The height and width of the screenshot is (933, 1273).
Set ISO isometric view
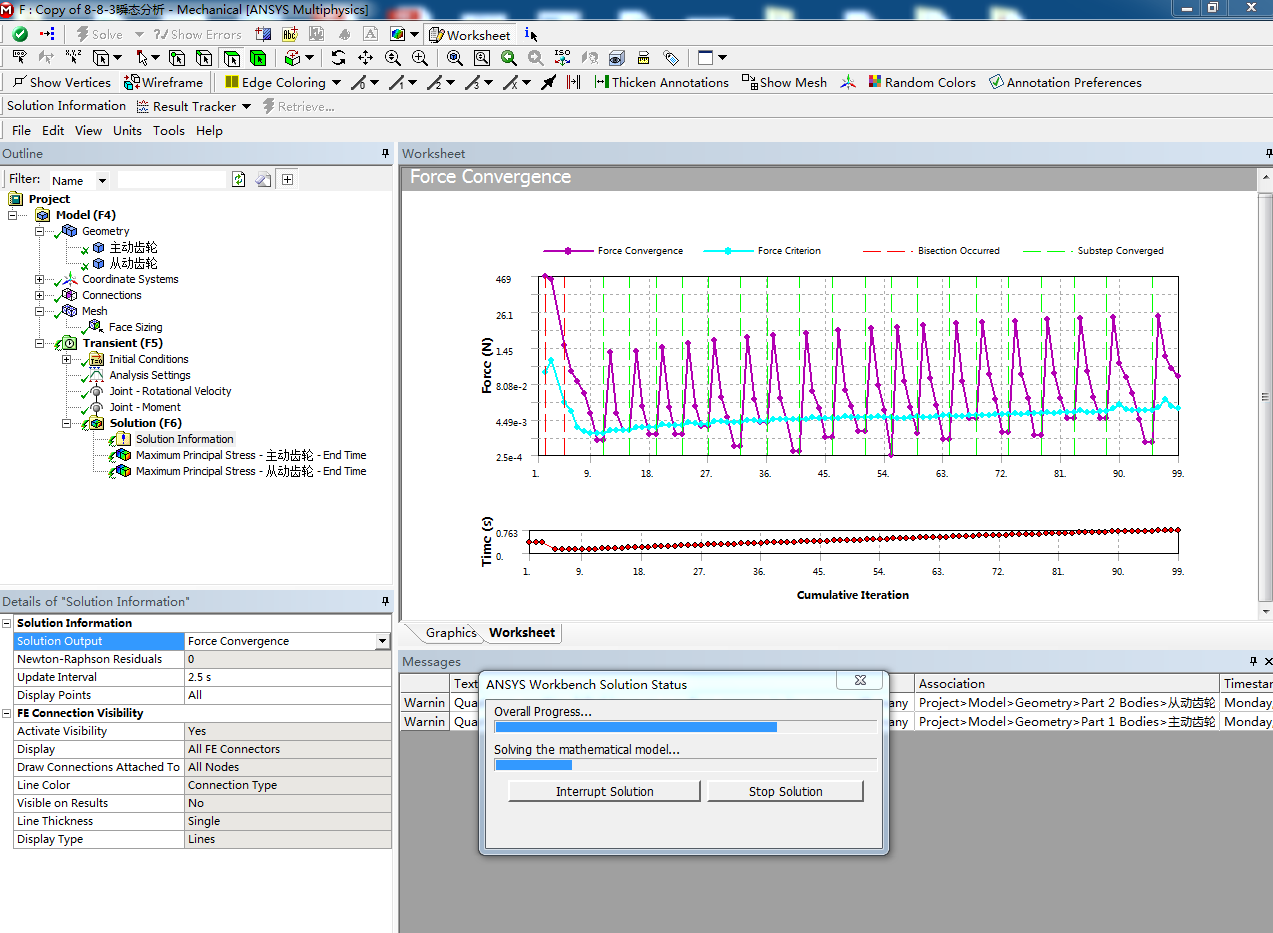click(x=562, y=58)
